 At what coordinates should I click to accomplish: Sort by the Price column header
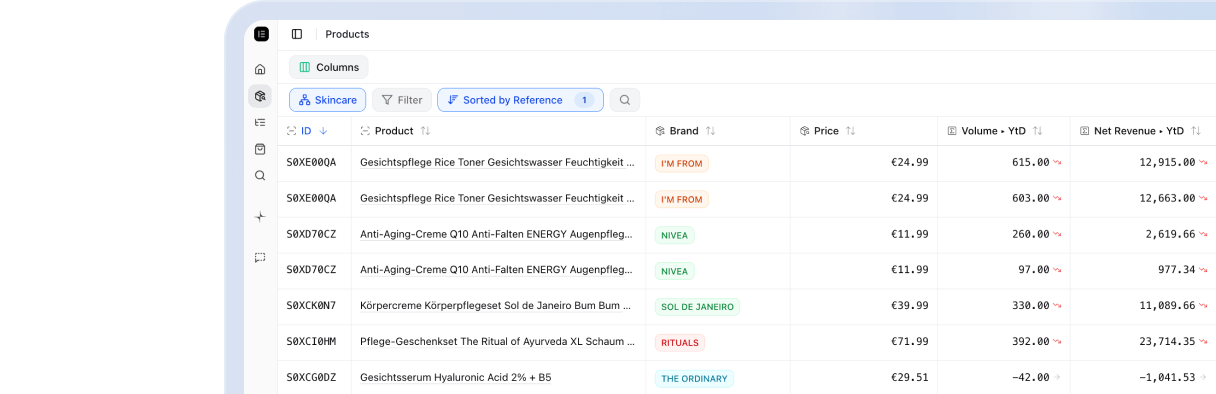pos(827,131)
